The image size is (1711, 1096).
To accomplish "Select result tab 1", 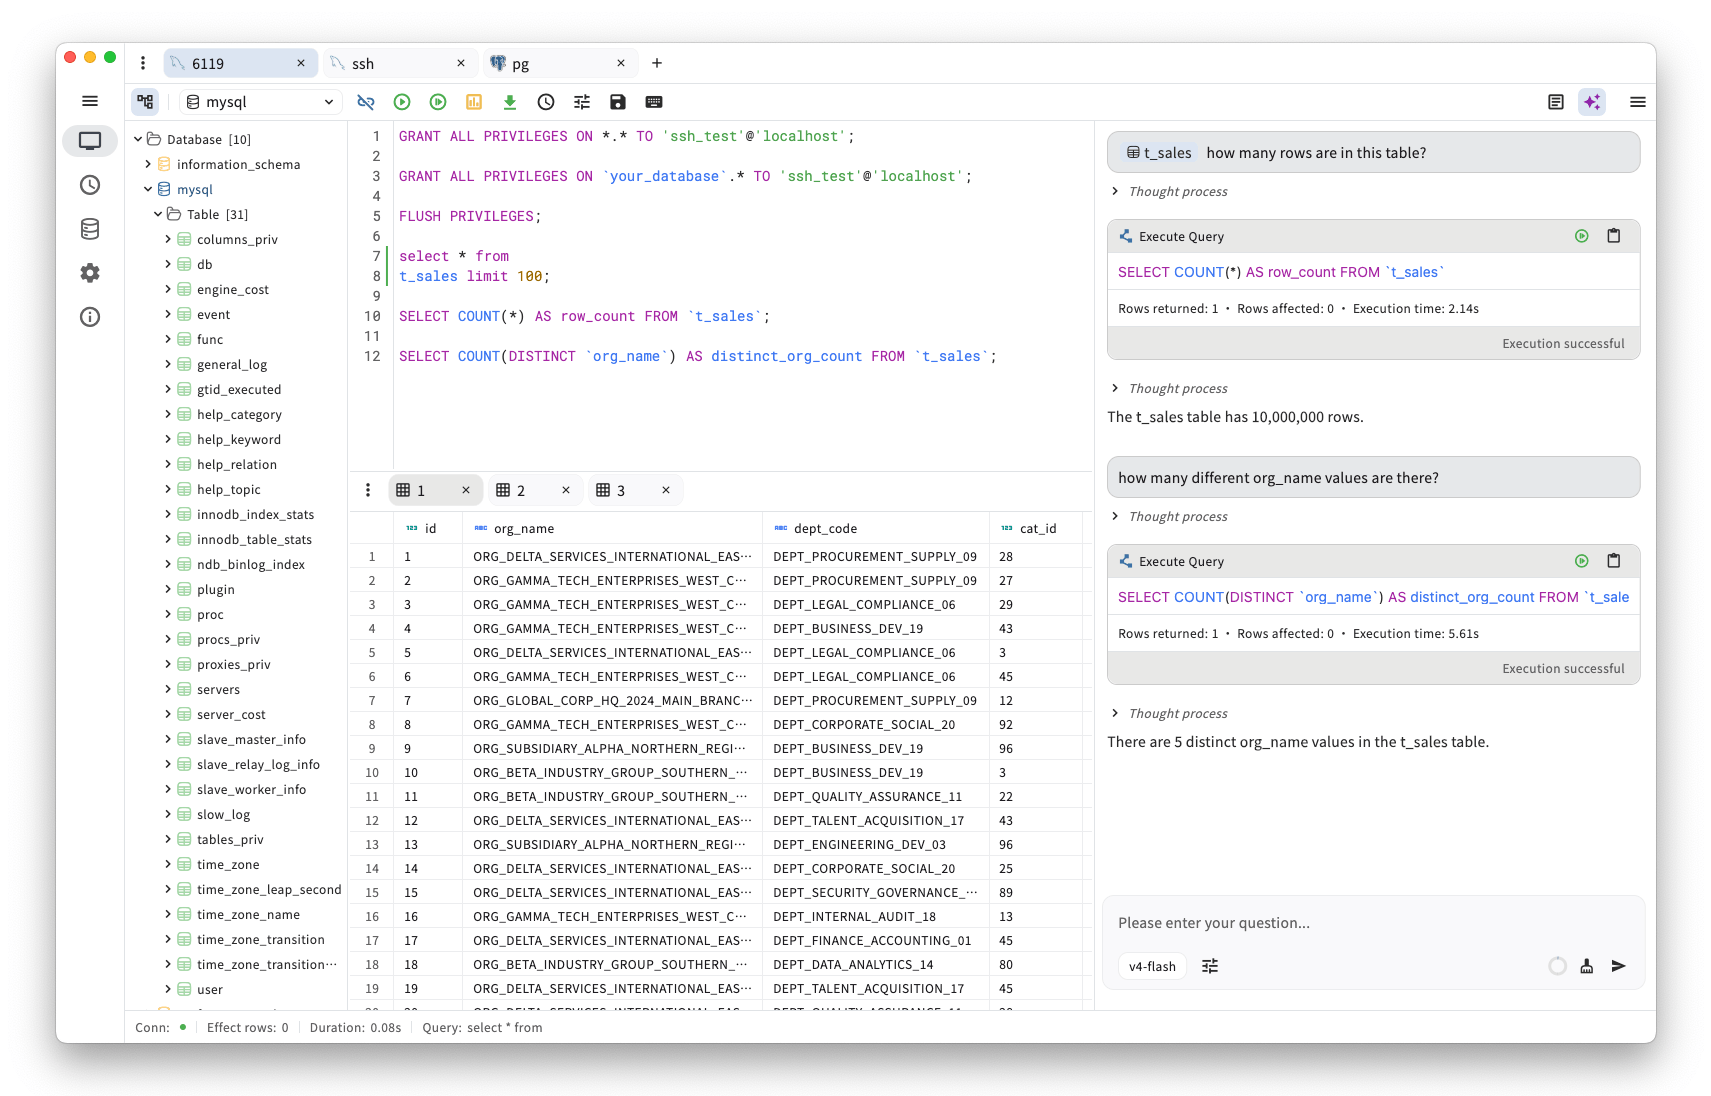I will pyautogui.click(x=435, y=490).
